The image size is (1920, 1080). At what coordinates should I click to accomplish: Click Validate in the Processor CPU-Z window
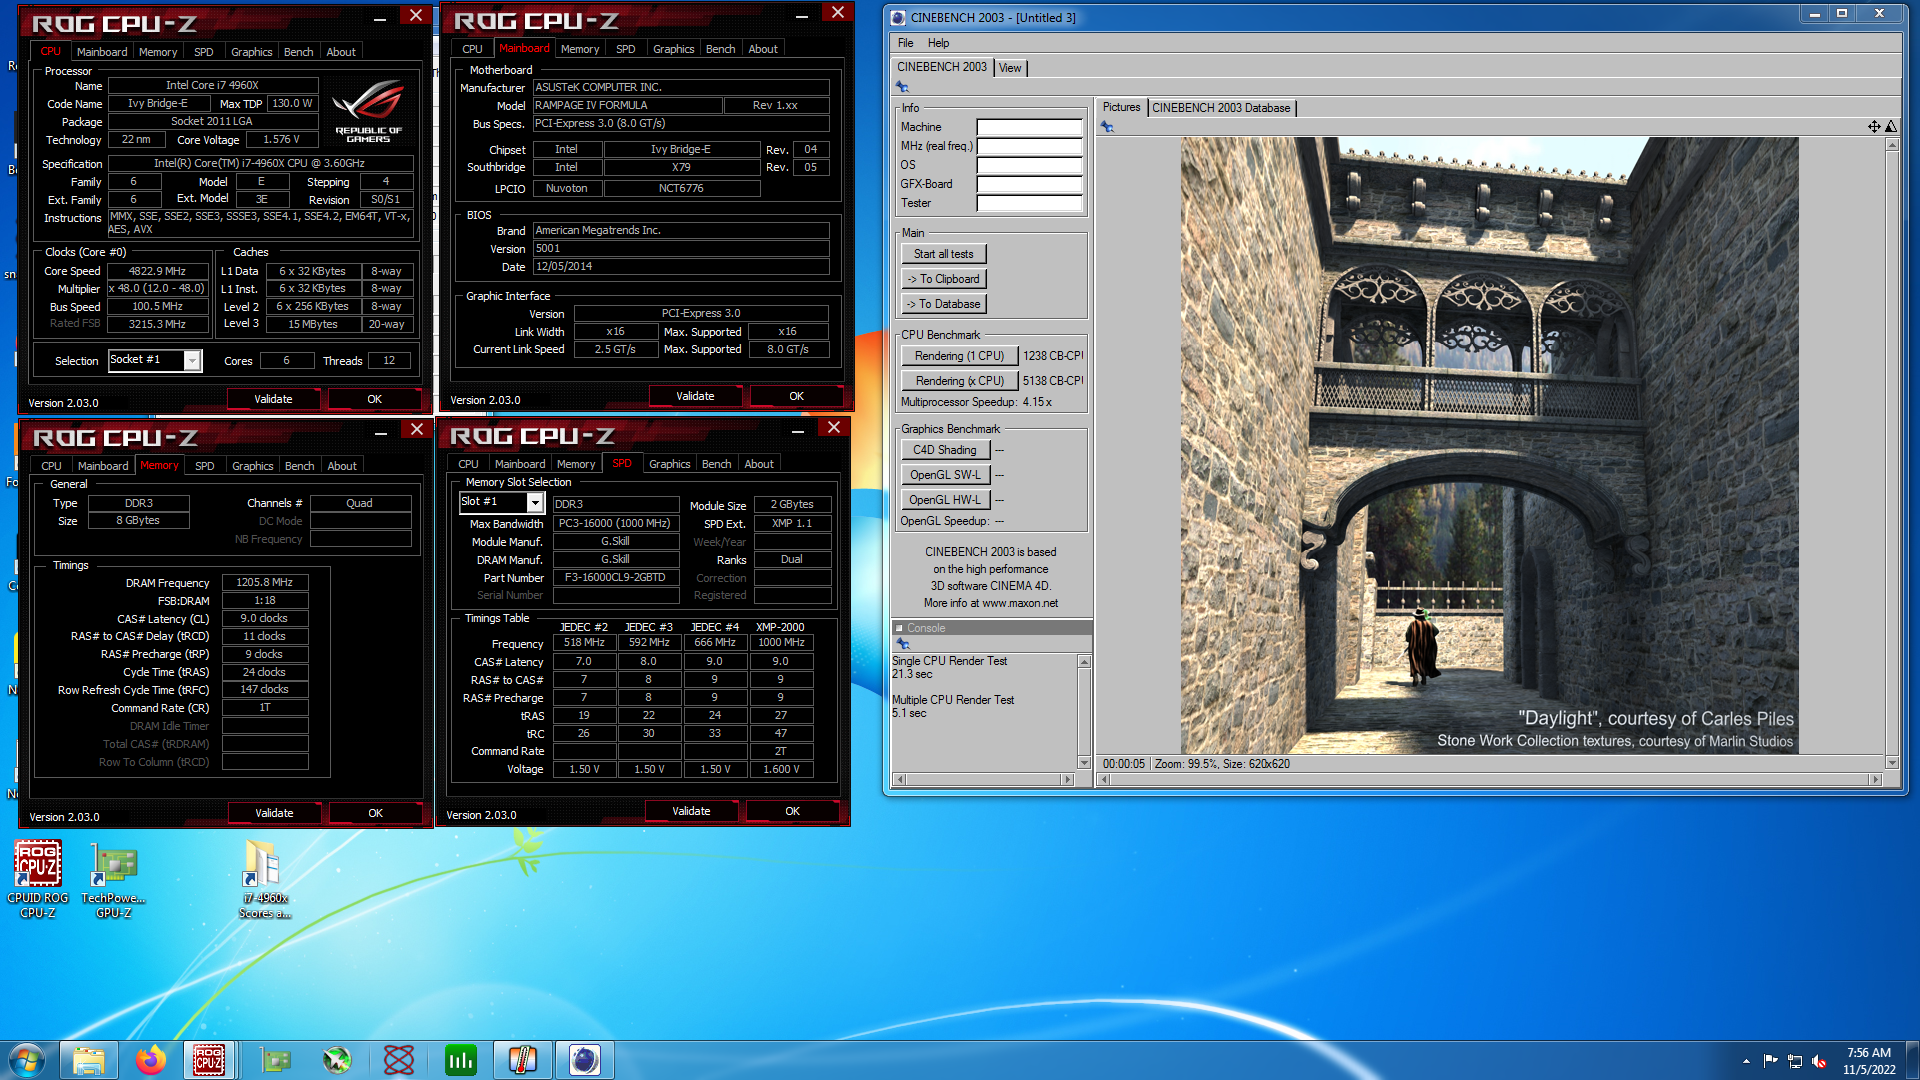coord(273,399)
